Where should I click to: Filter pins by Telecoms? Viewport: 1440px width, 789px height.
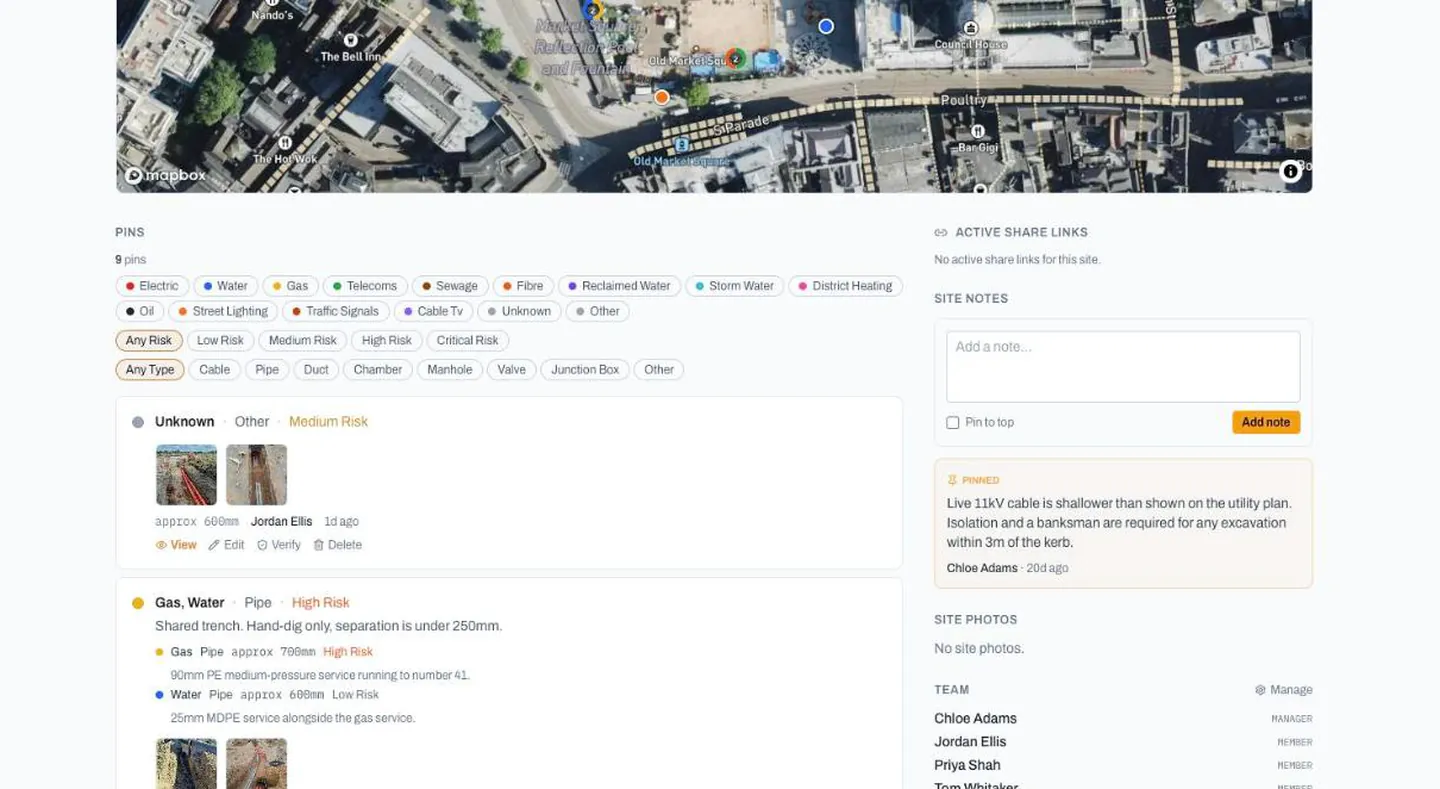click(x=365, y=286)
